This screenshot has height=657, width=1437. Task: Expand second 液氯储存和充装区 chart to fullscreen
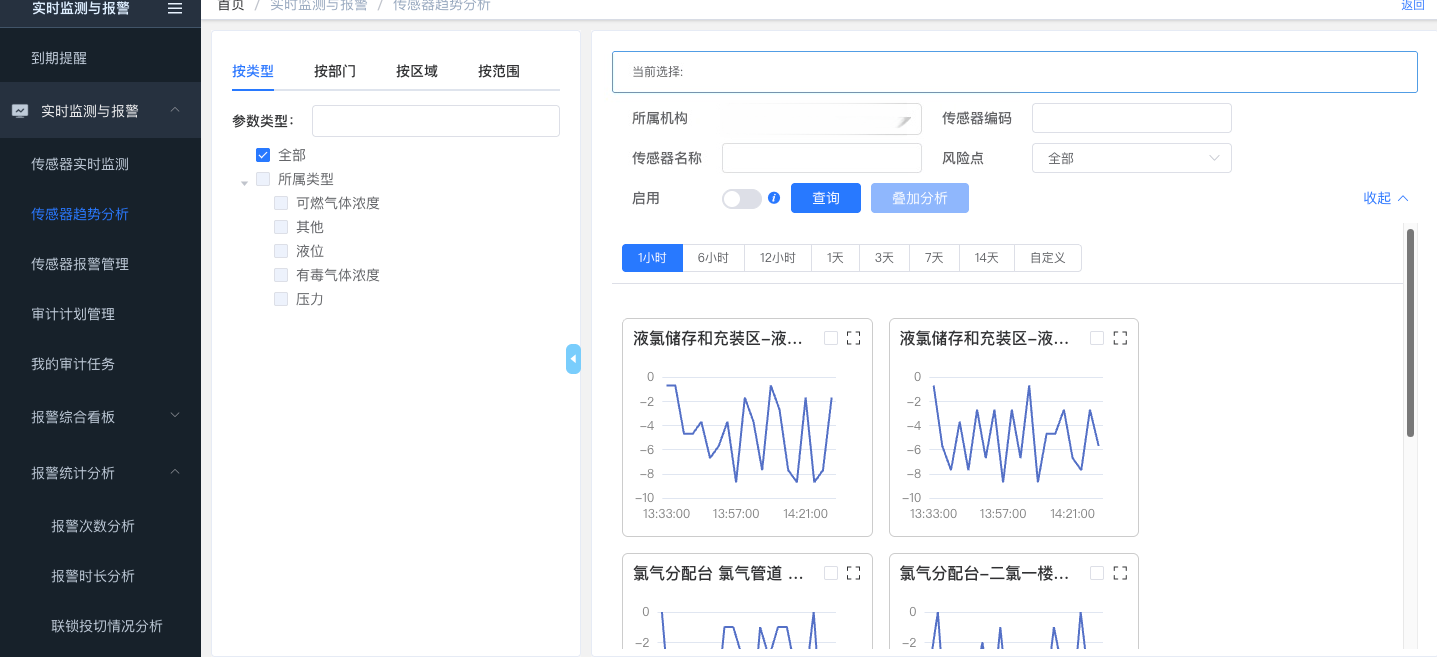[x=1120, y=338]
